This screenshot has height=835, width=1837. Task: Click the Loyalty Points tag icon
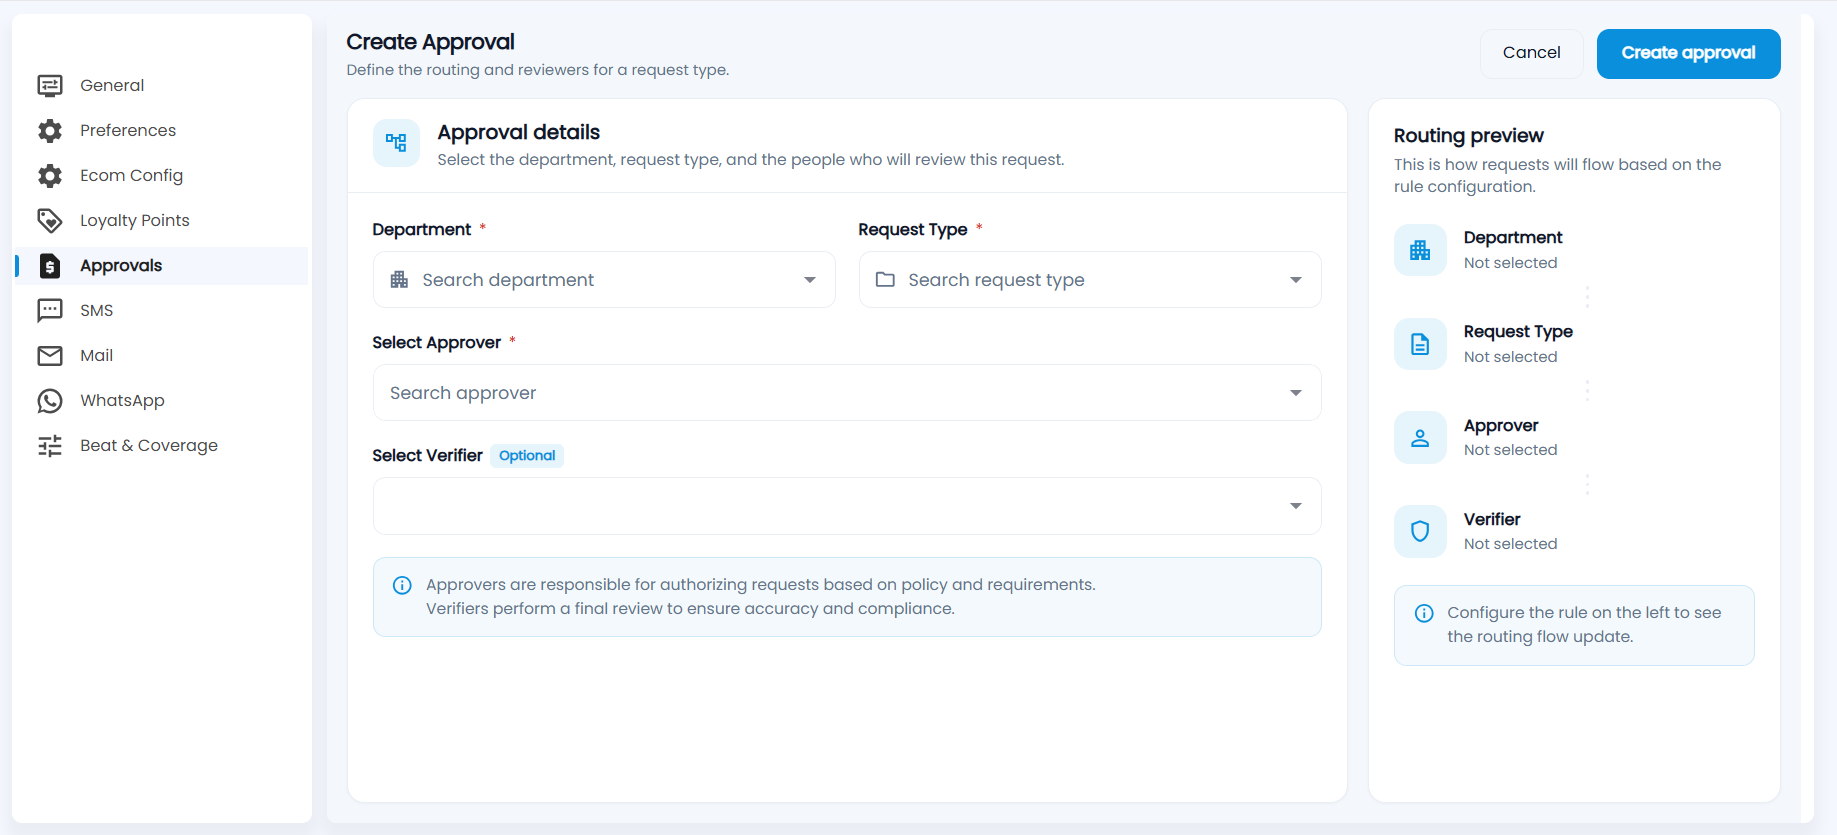pyautogui.click(x=50, y=221)
